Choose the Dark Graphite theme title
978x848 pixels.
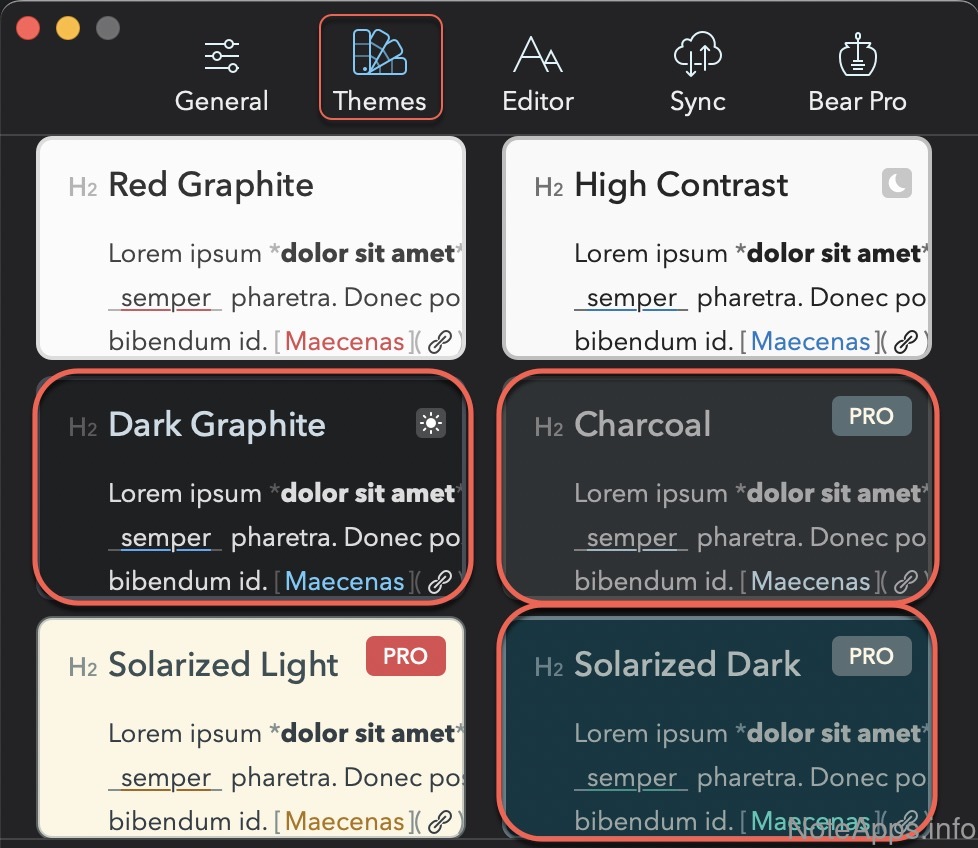pyautogui.click(x=216, y=425)
